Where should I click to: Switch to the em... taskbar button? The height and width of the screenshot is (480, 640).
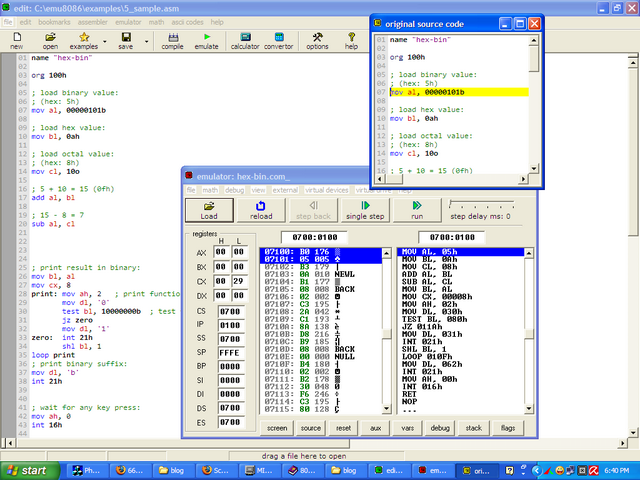[433, 471]
